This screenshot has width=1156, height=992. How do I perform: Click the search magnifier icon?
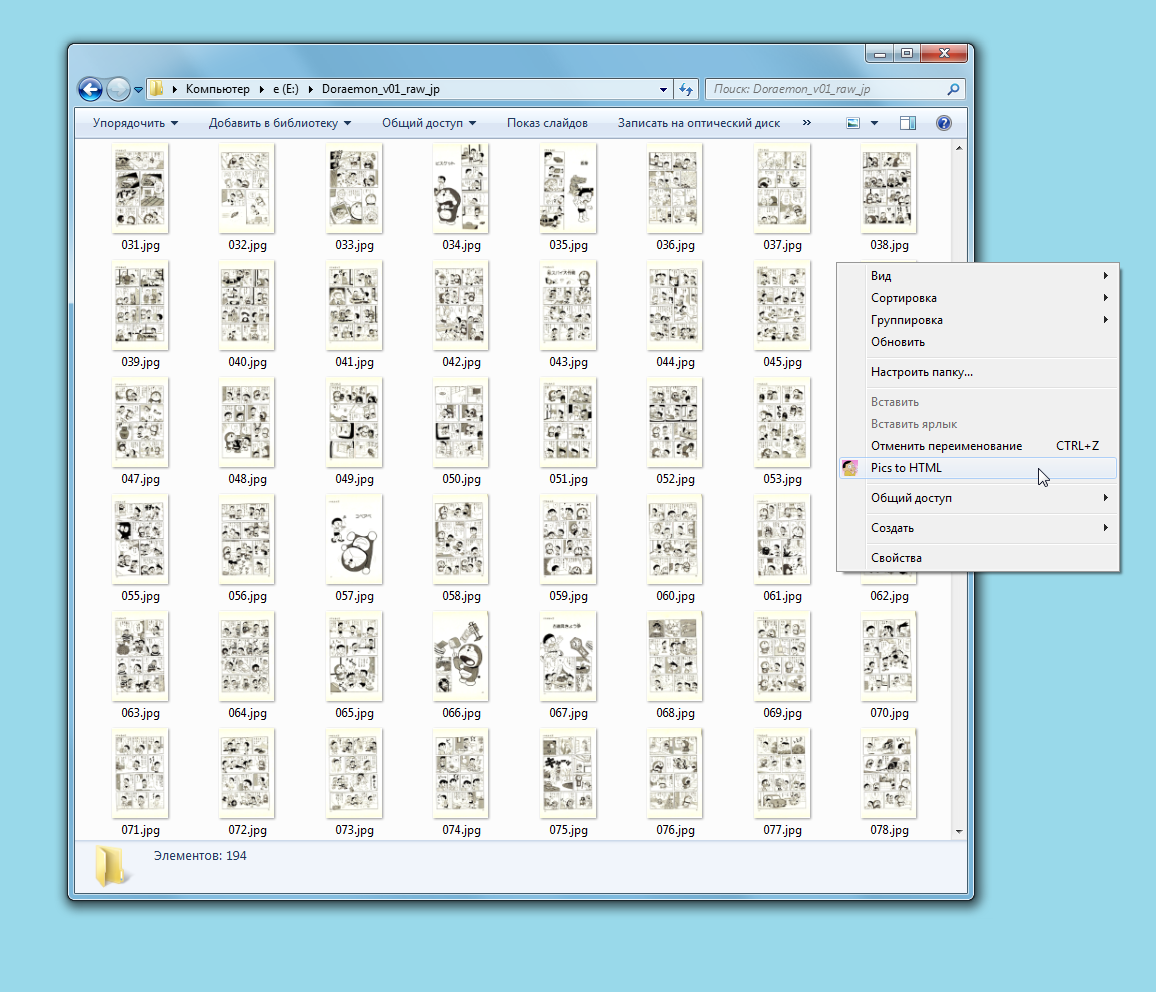click(952, 89)
